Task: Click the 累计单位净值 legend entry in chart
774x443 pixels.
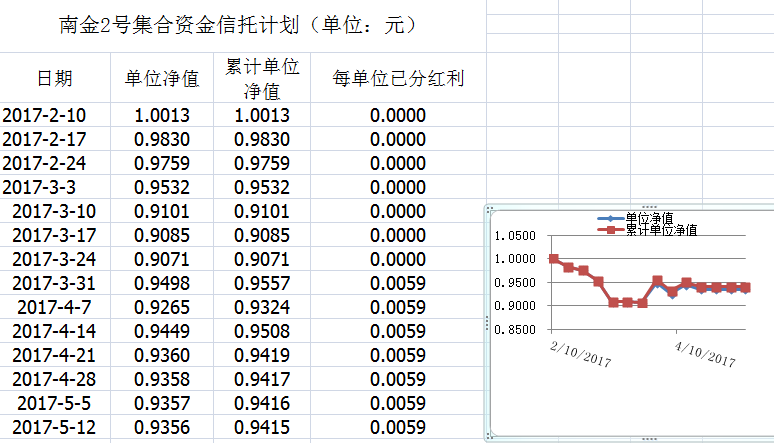Action: pyautogui.click(x=660, y=229)
